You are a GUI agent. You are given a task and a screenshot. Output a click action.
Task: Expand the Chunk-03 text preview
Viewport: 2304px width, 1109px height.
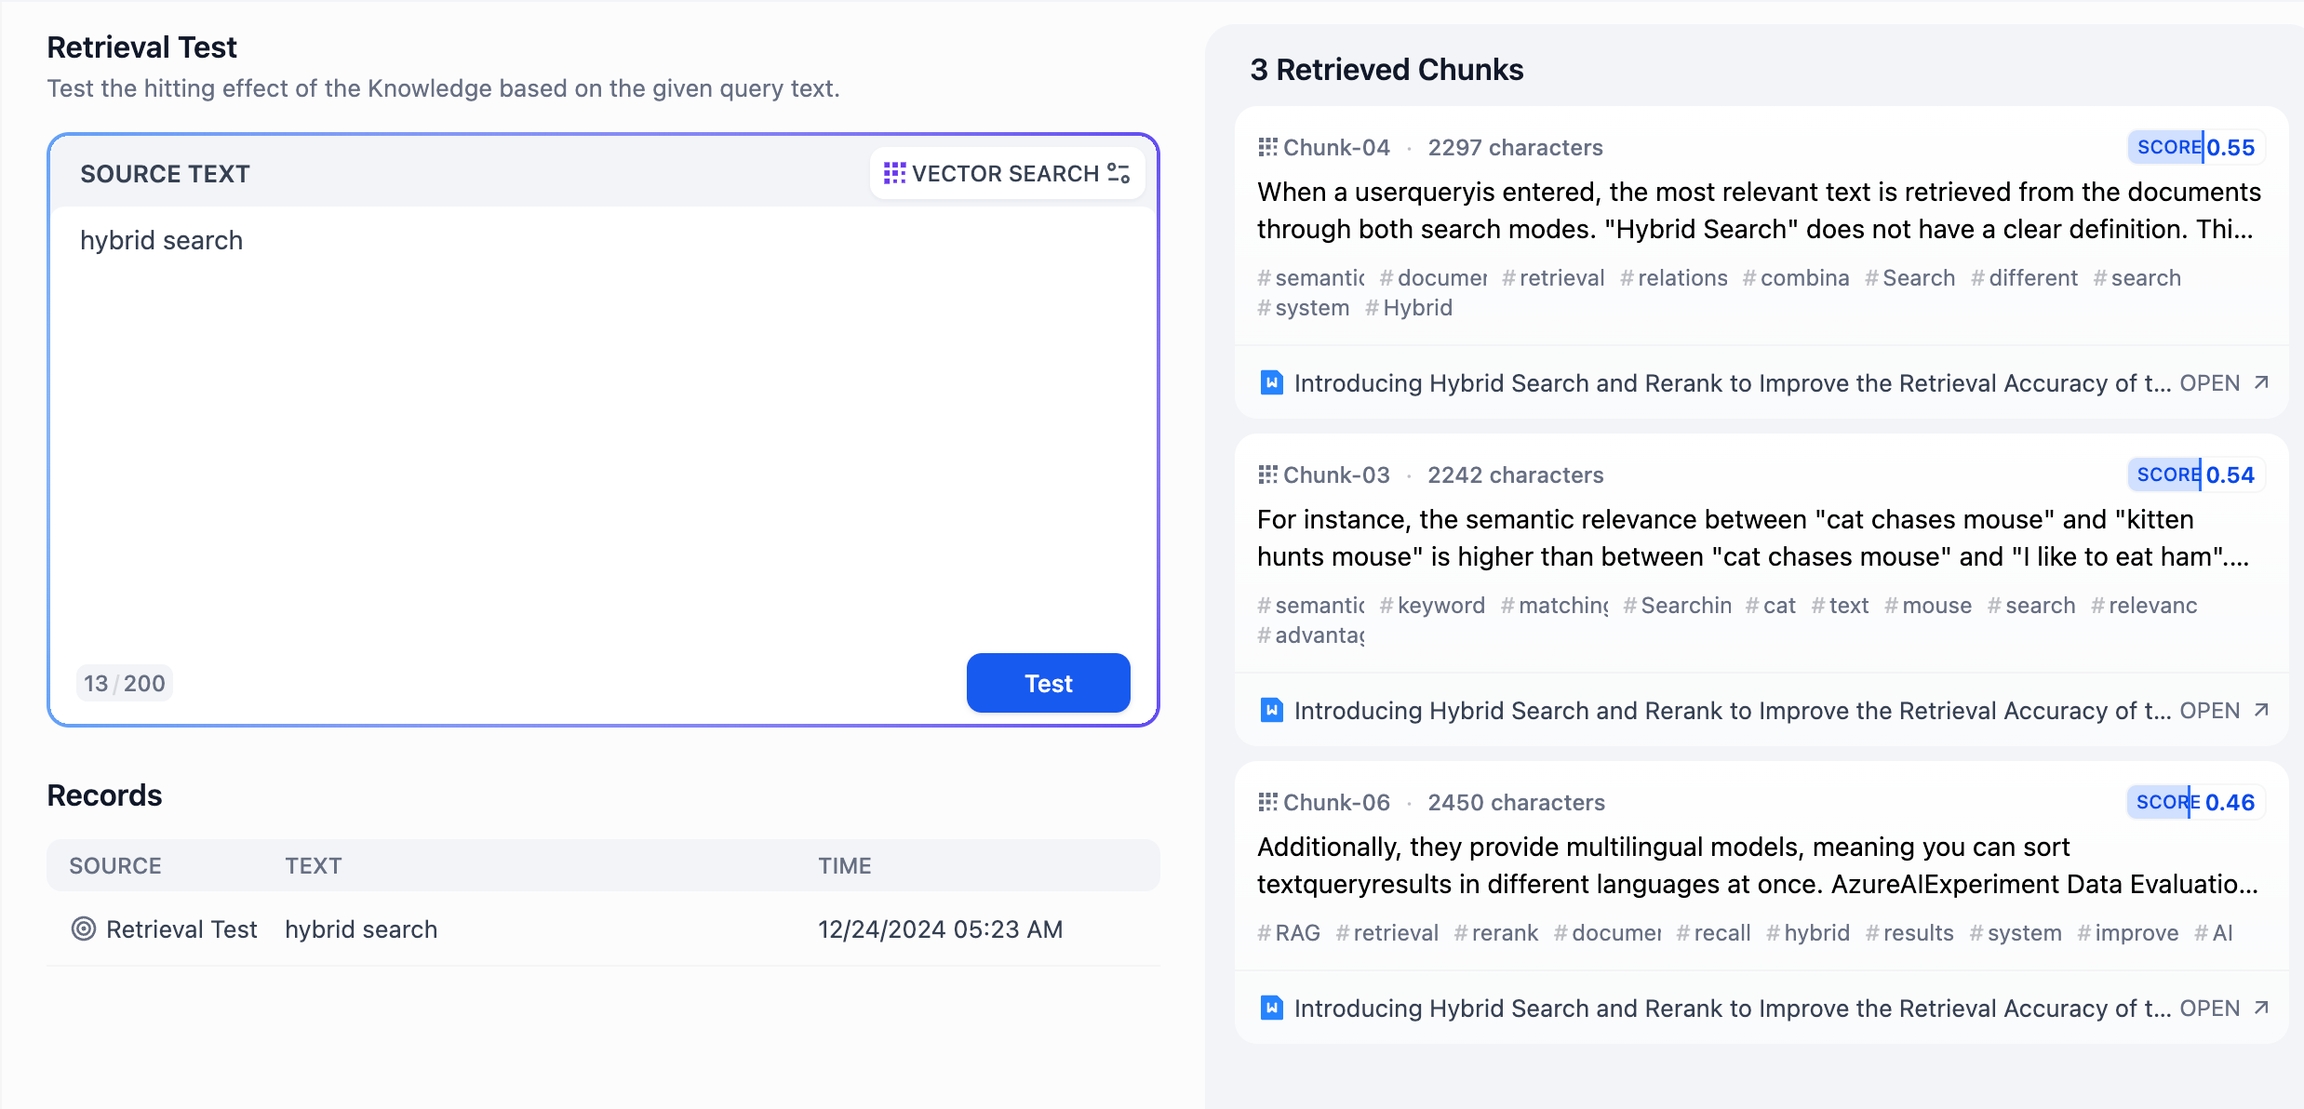[x=1752, y=538]
